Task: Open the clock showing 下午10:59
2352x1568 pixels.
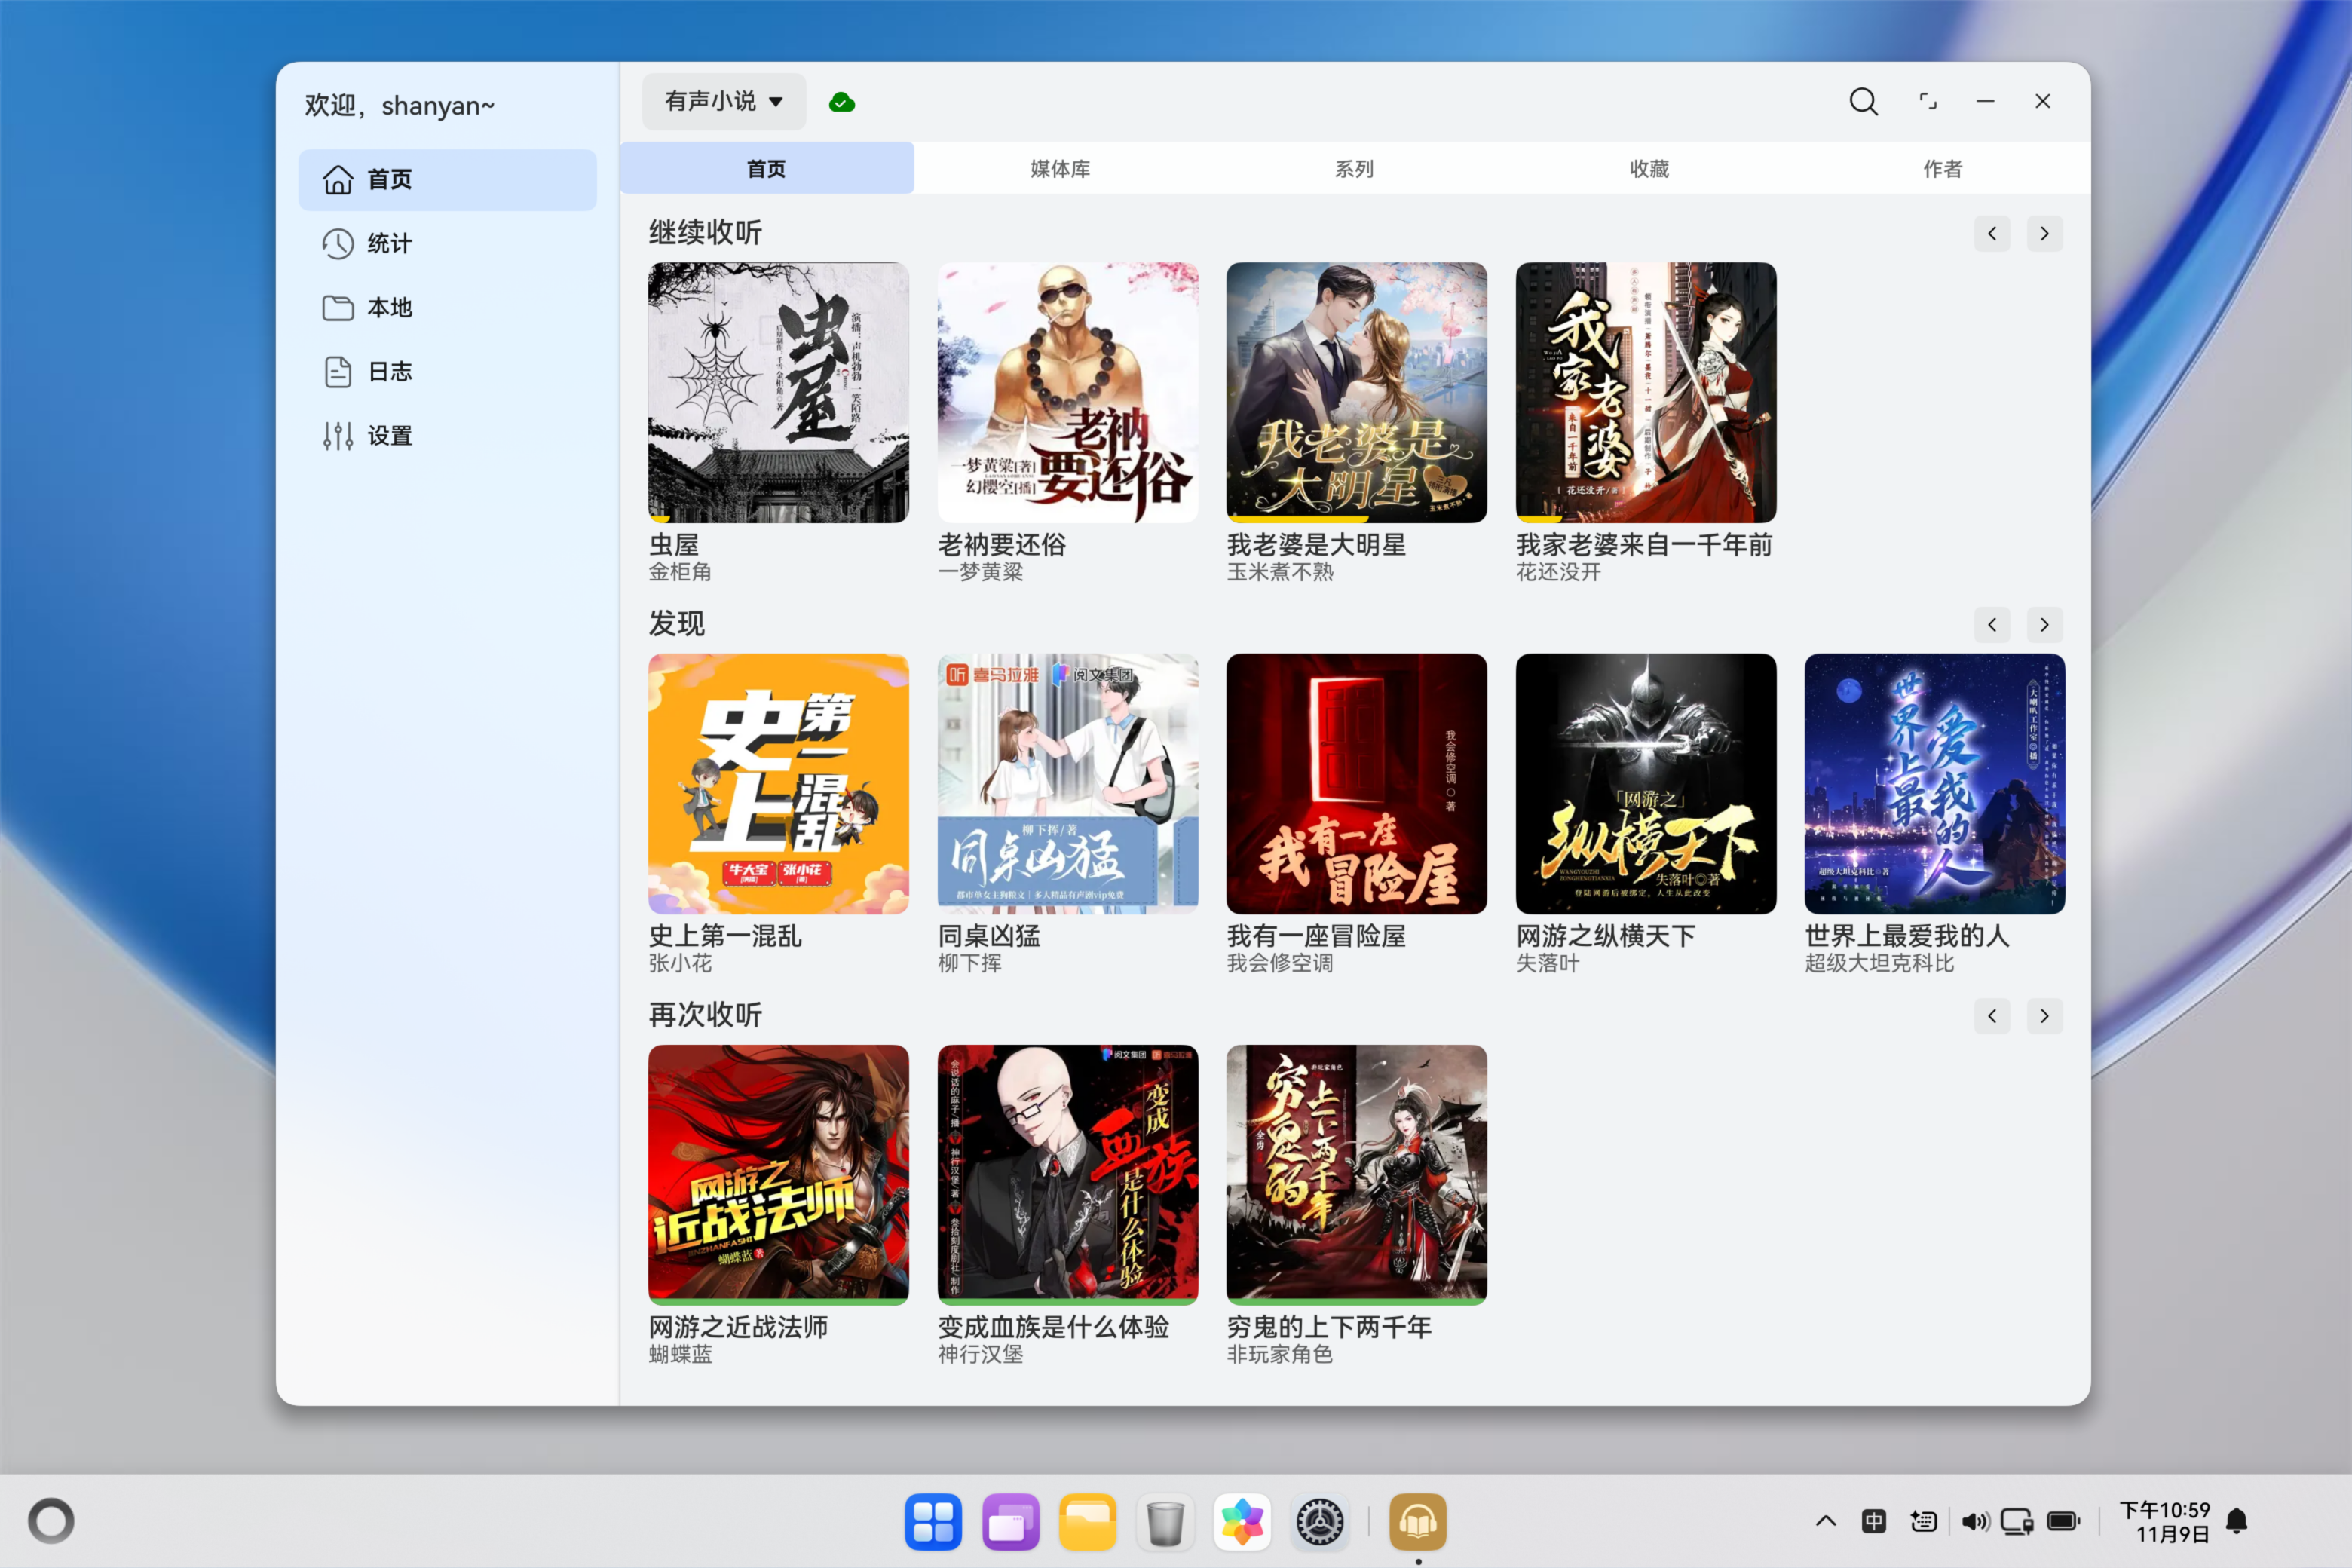Action: click(x=2164, y=1521)
